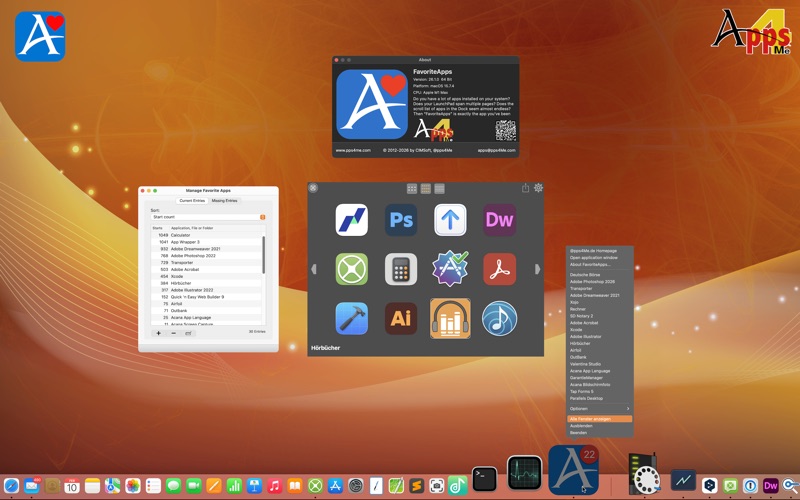Open Xojo icon in the favorites grid
Viewport: 800px width, 500px height.
click(352, 269)
